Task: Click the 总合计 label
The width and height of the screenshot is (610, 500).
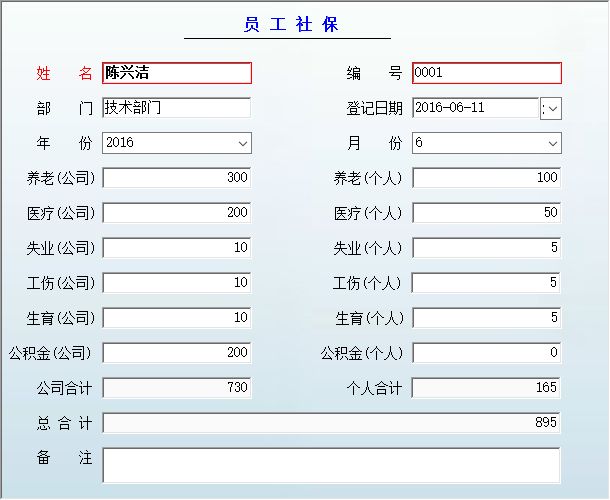Action: [64, 423]
